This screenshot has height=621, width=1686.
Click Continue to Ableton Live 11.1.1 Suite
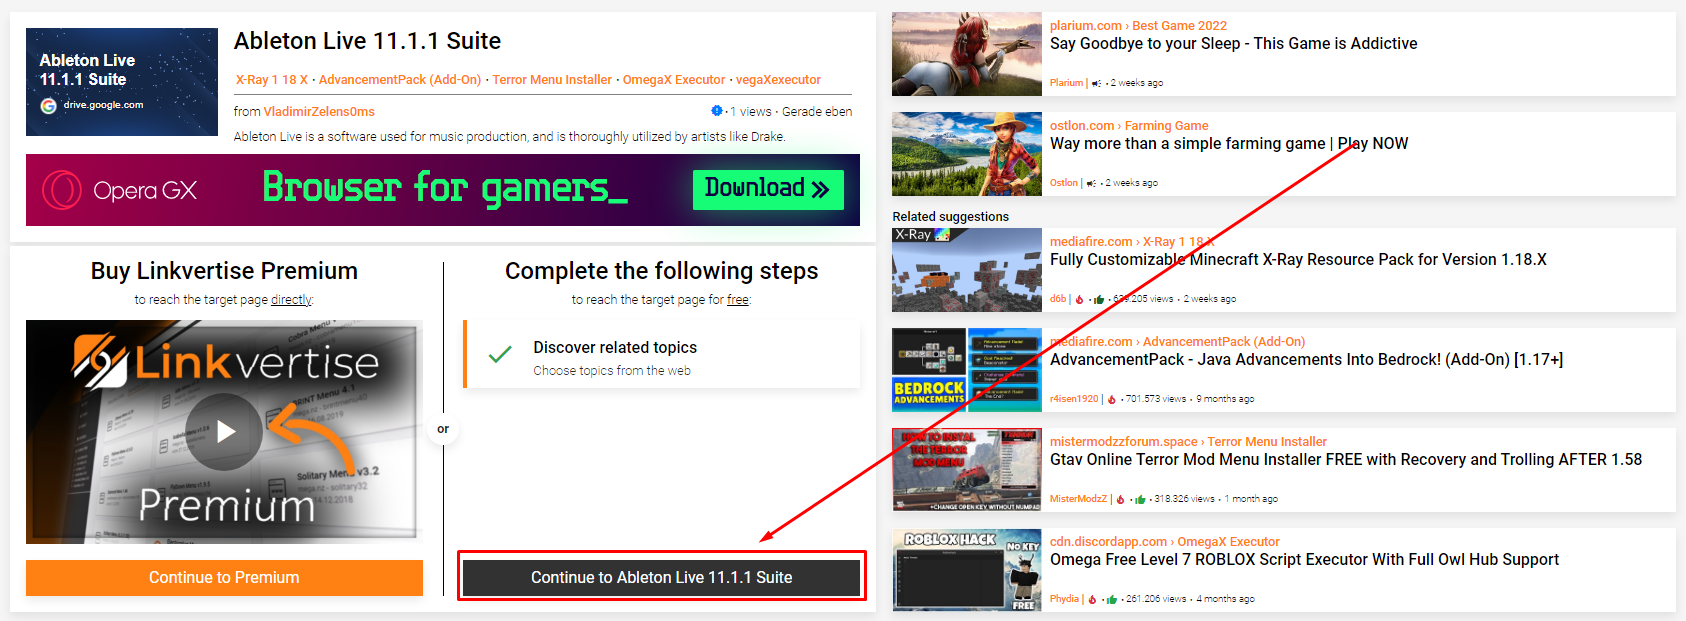[662, 577]
